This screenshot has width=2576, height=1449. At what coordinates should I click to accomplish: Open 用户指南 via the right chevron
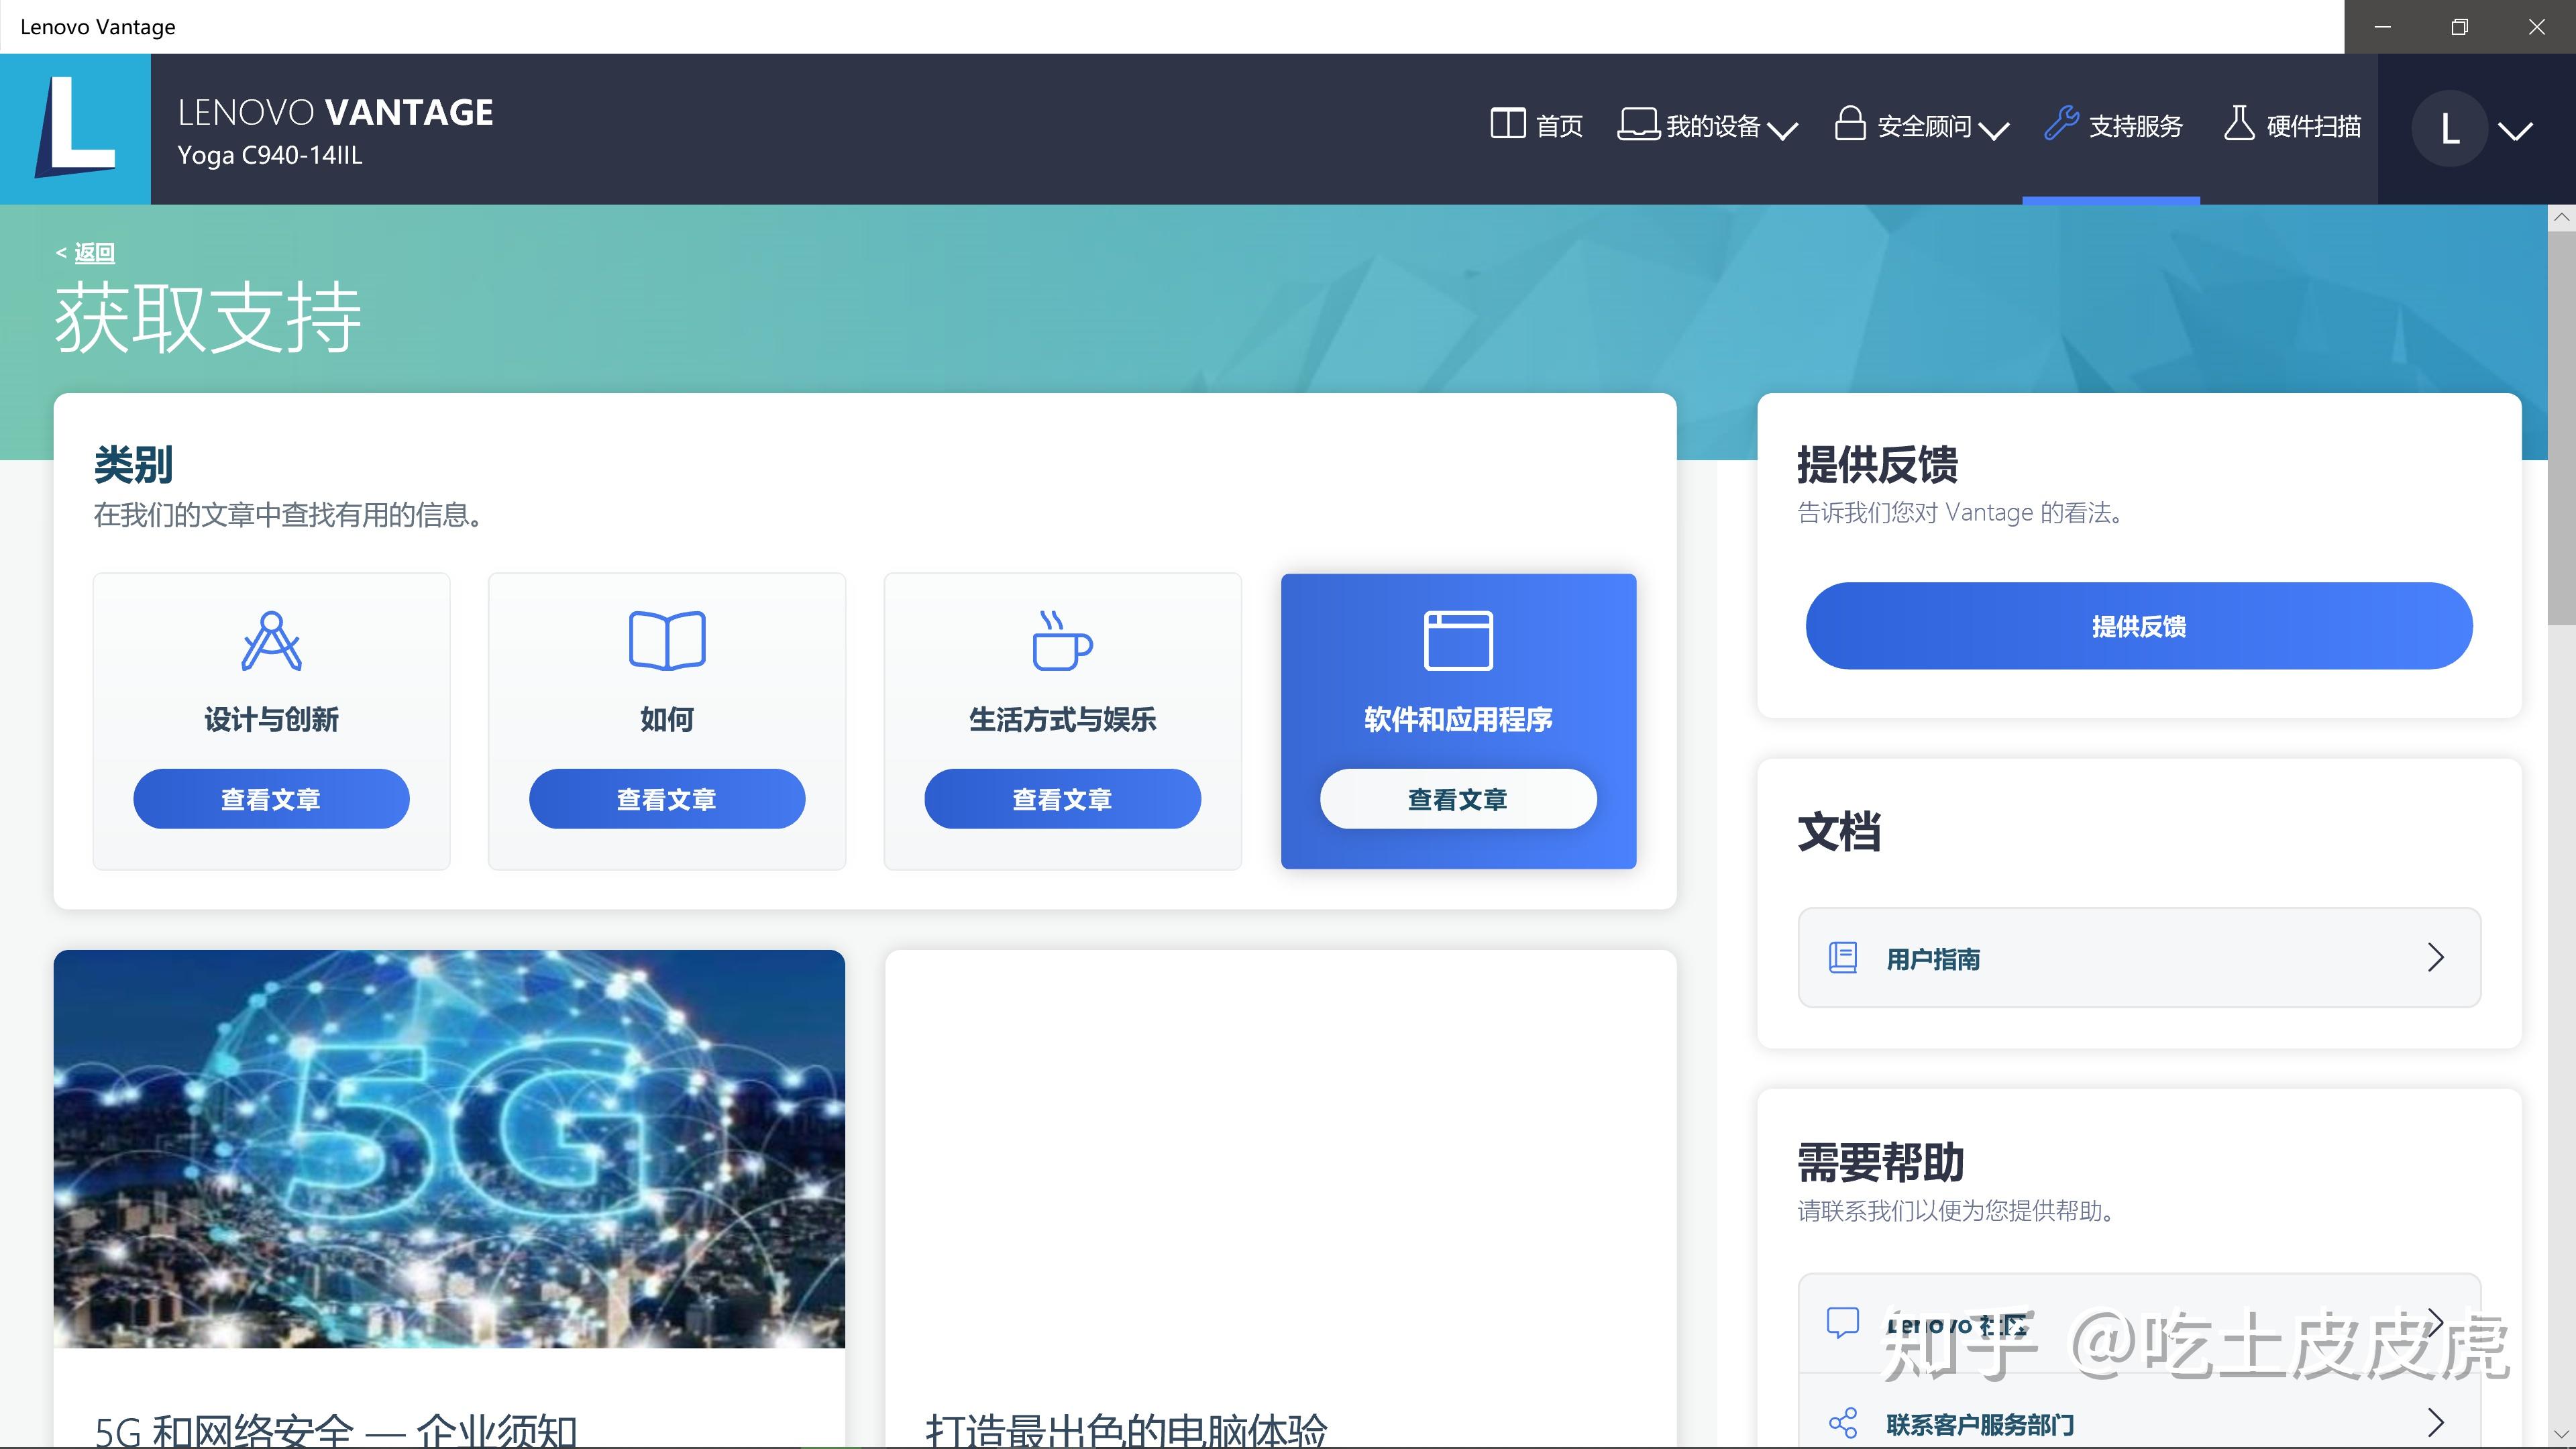[x=2436, y=958]
